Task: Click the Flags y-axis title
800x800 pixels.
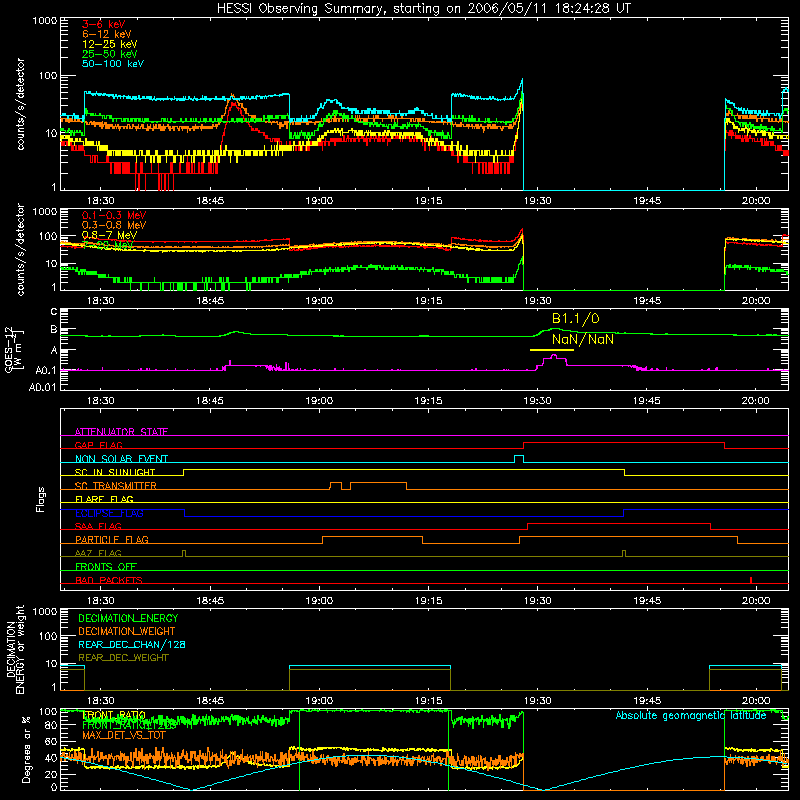Action: 41,499
